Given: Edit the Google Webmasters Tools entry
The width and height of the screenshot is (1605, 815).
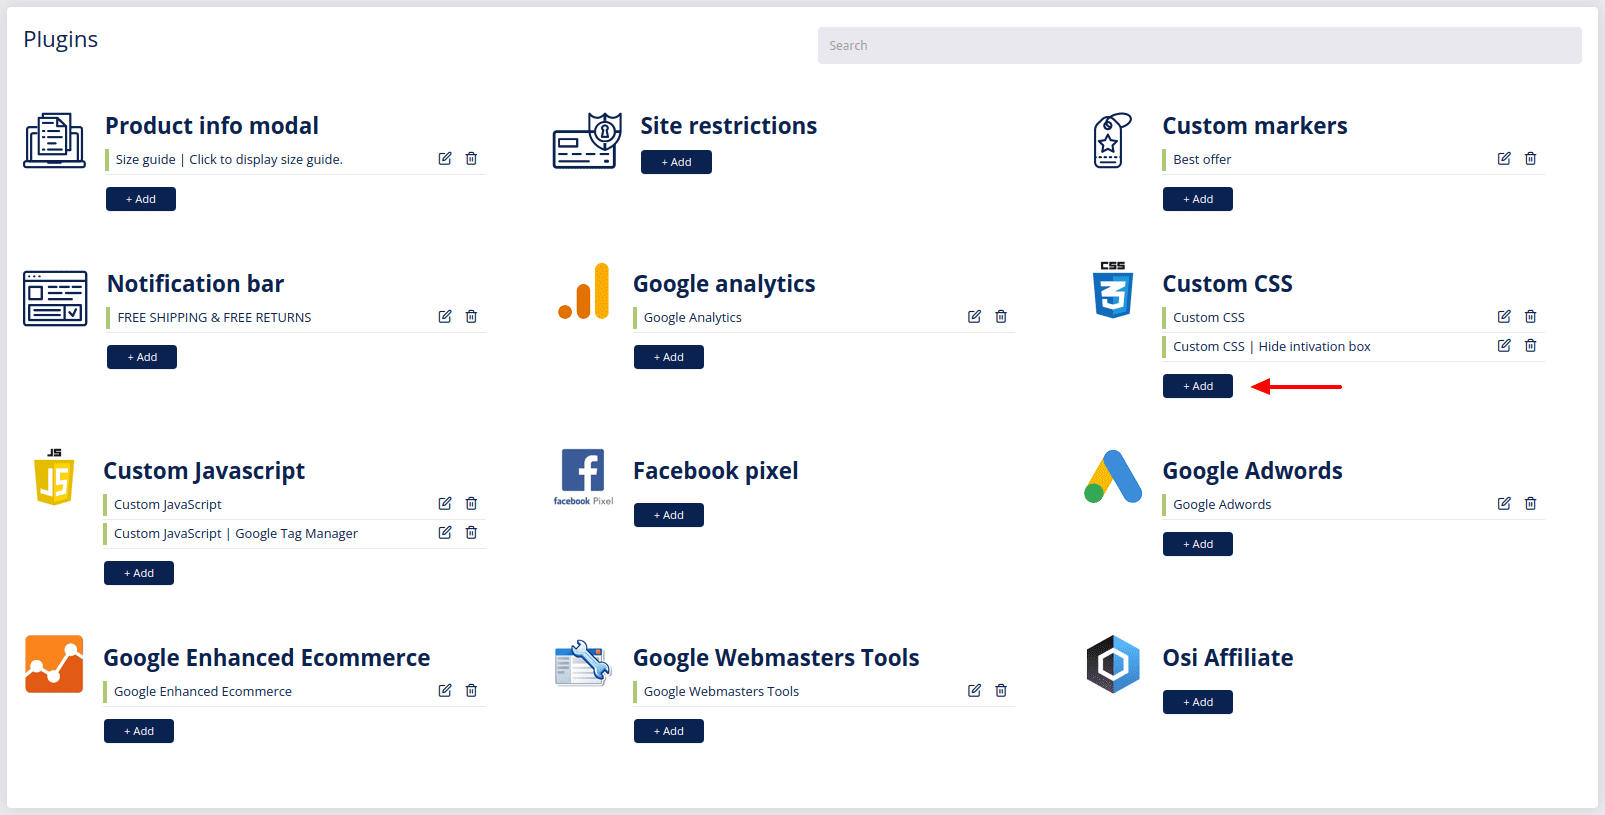Looking at the screenshot, I should click(974, 690).
